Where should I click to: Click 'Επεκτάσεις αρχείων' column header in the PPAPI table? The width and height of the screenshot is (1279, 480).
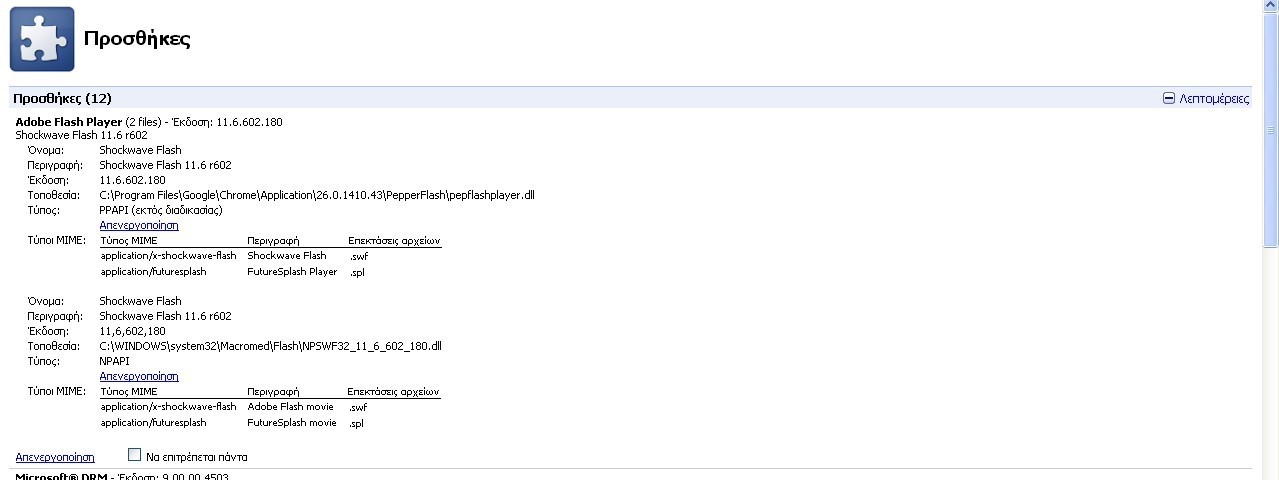coord(394,241)
